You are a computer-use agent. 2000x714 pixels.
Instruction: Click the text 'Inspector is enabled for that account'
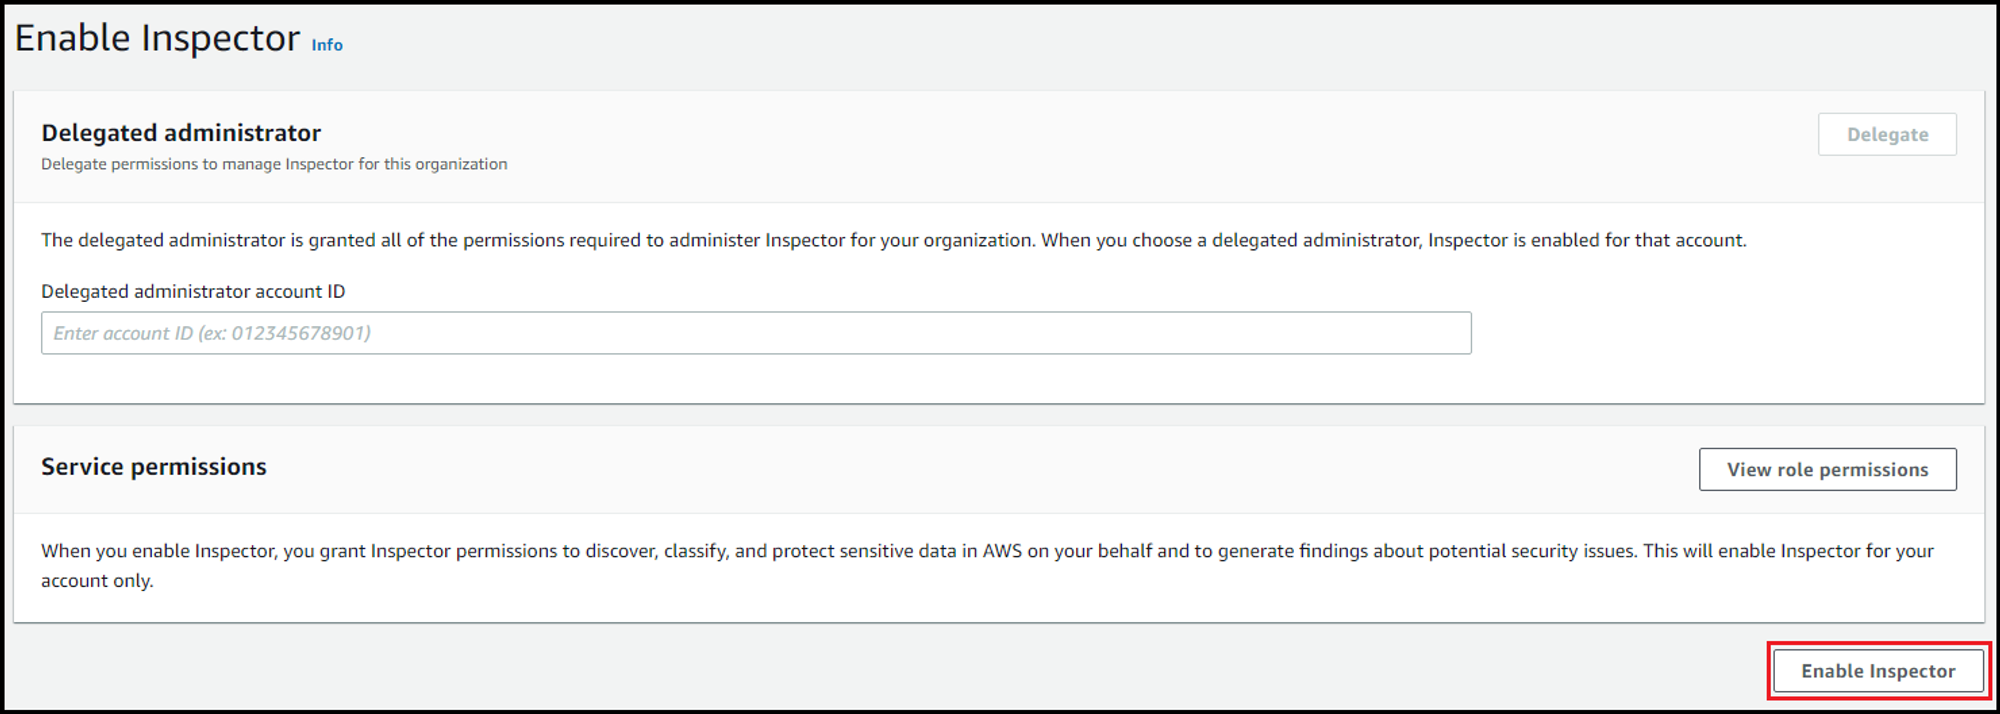click(x=1587, y=240)
